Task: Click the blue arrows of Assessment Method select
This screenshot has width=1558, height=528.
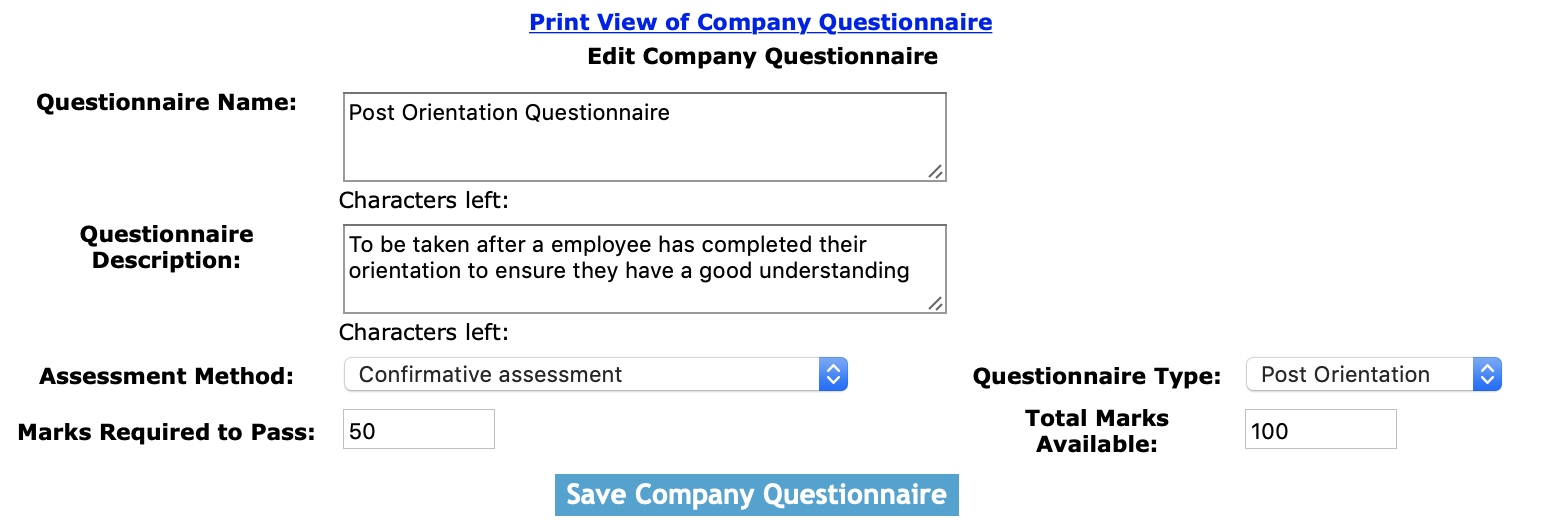Action: pyautogui.click(x=833, y=375)
